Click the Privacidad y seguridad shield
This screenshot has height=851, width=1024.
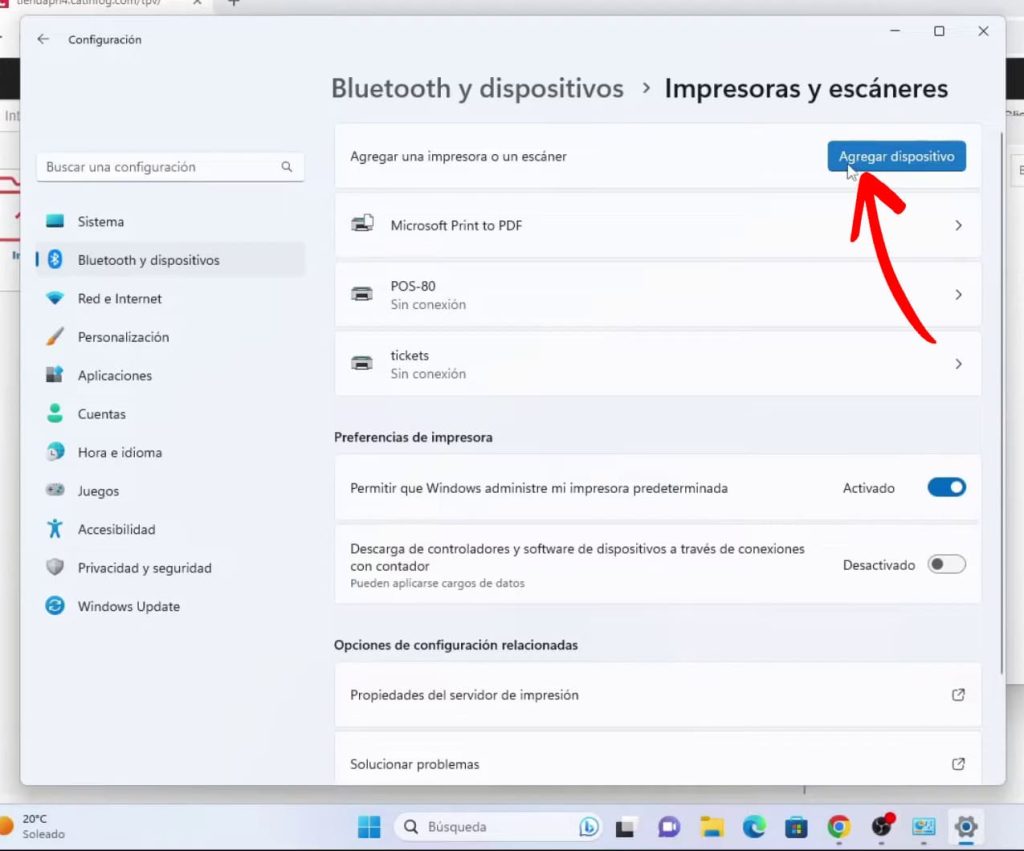pyautogui.click(x=55, y=568)
